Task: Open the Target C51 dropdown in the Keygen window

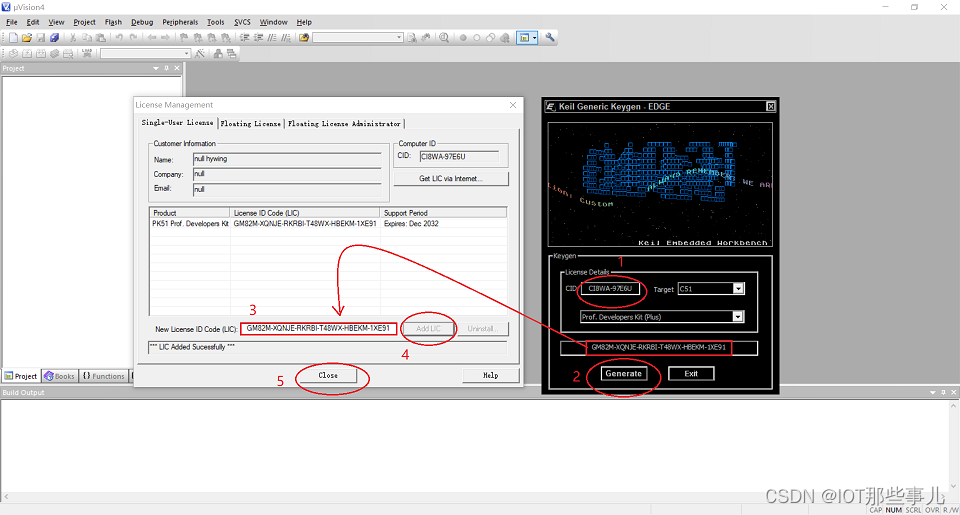Action: pyautogui.click(x=738, y=288)
